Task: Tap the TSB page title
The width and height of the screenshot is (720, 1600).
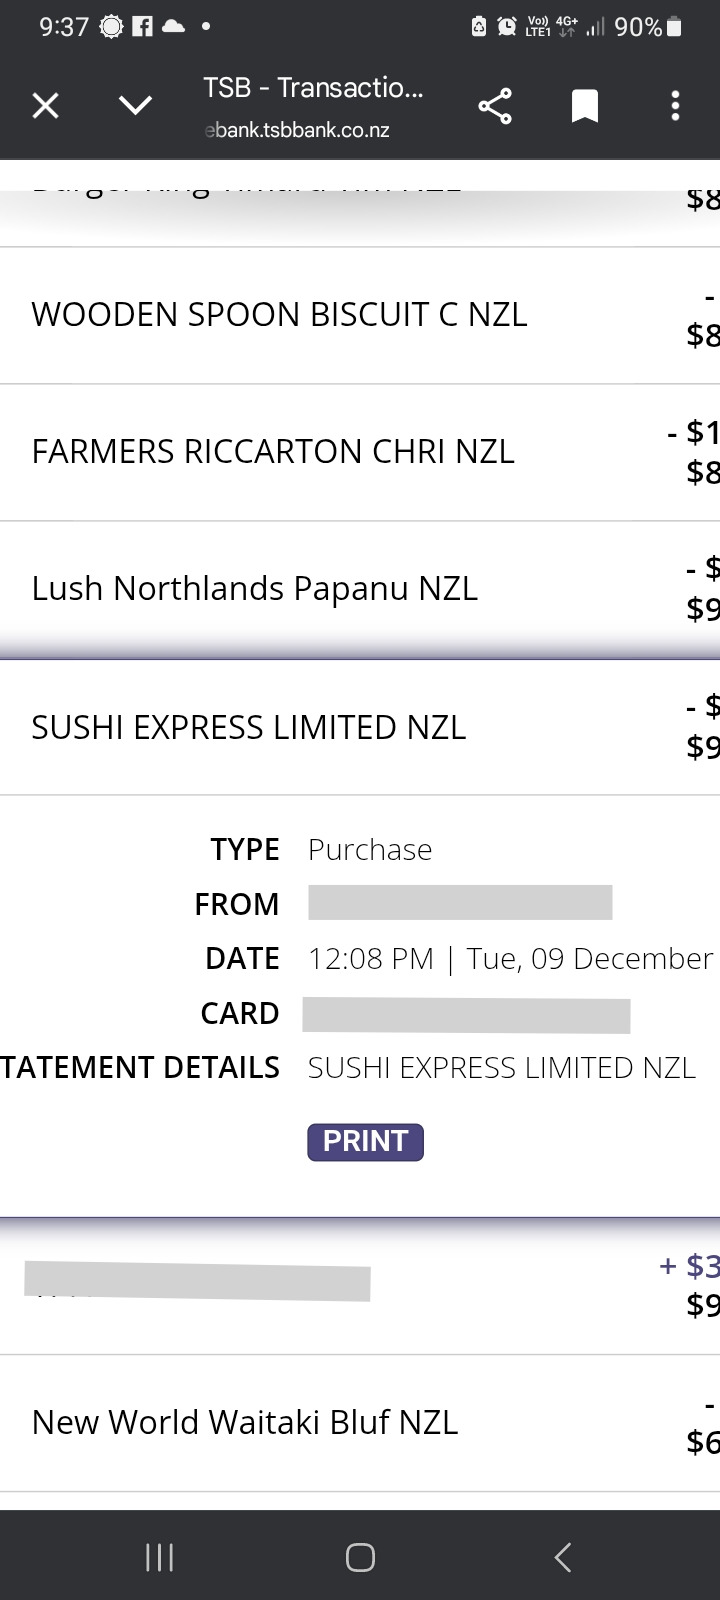Action: pyautogui.click(x=313, y=88)
